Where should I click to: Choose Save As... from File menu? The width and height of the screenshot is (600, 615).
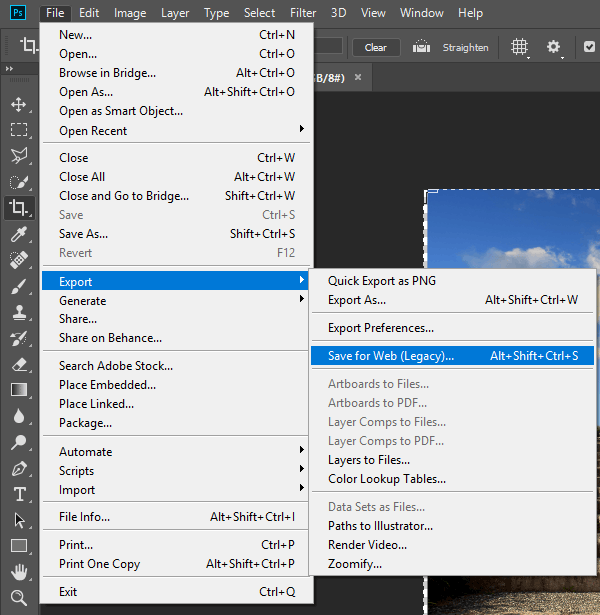tap(176, 234)
